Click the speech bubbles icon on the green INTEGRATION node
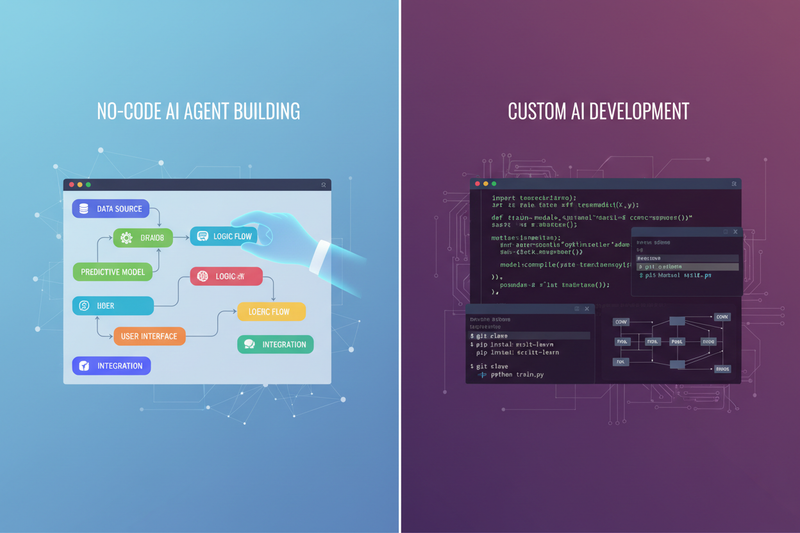800x533 pixels. tap(249, 344)
